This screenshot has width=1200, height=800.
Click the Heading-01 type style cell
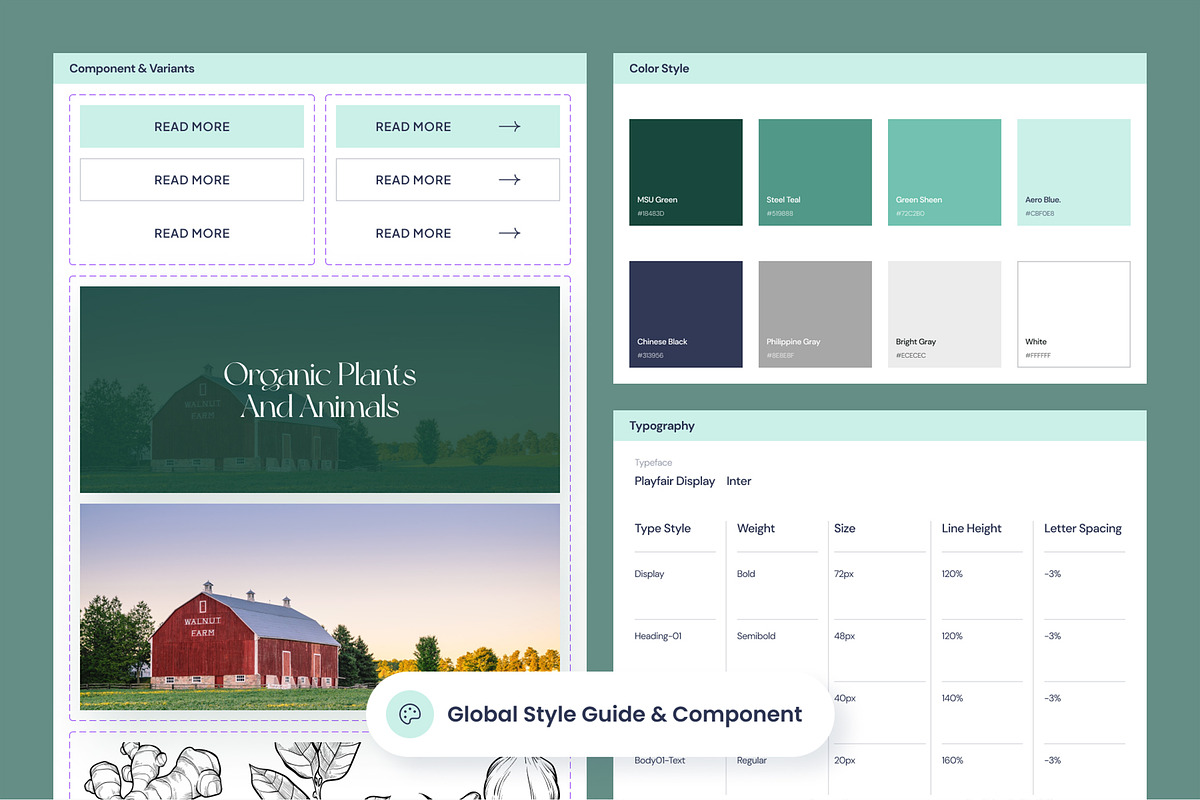click(x=658, y=636)
